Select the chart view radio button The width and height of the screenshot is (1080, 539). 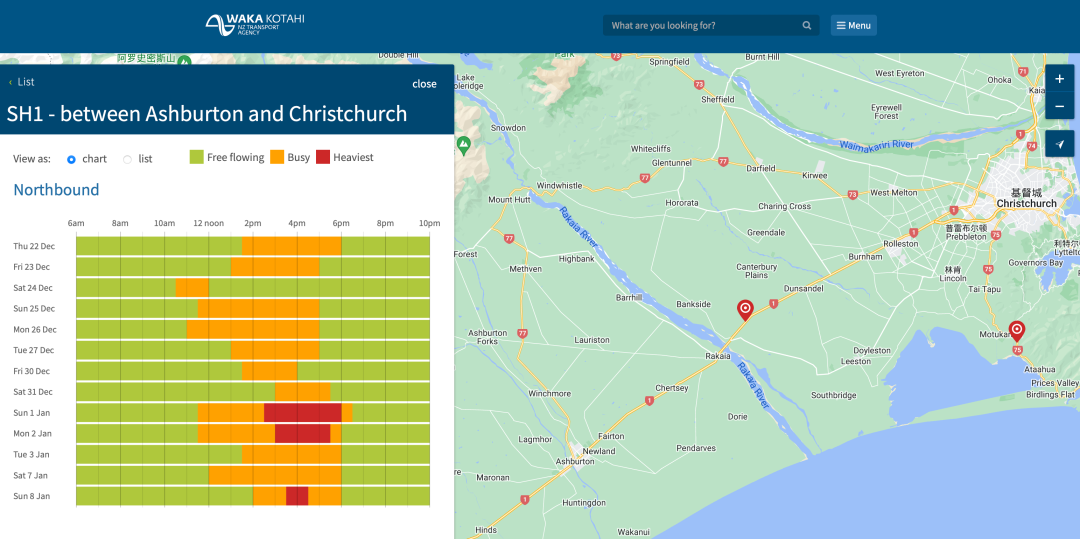point(71,159)
